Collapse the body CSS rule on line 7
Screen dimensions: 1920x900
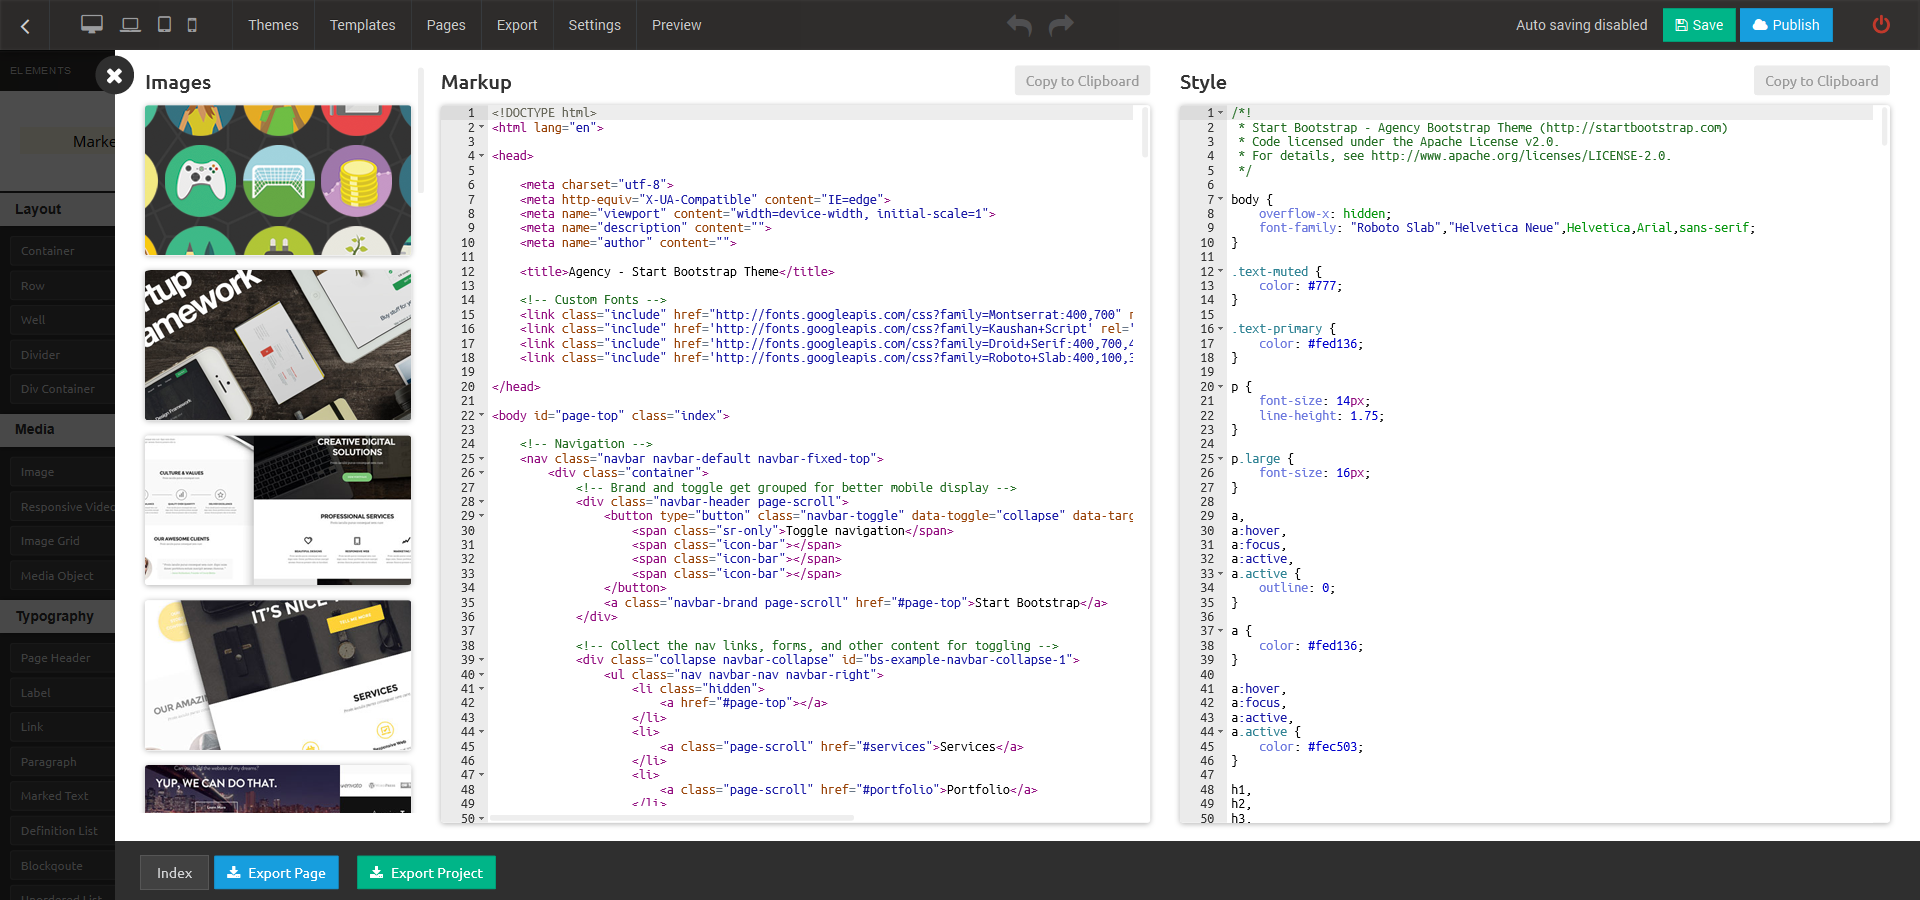pyautogui.click(x=1220, y=200)
